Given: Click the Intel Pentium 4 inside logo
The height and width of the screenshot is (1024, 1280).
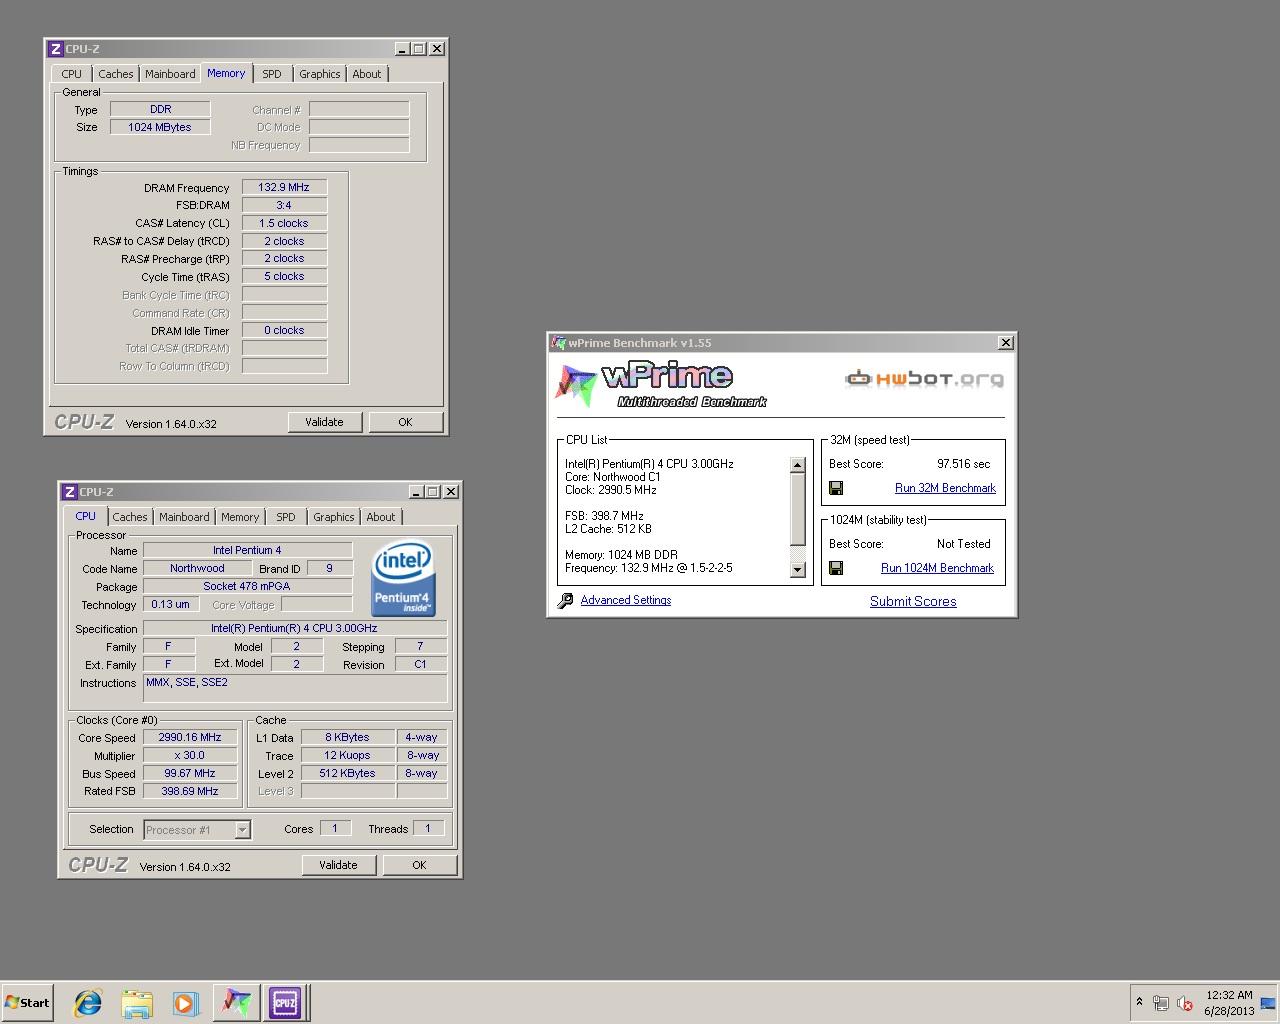Looking at the screenshot, I should pos(403,579).
